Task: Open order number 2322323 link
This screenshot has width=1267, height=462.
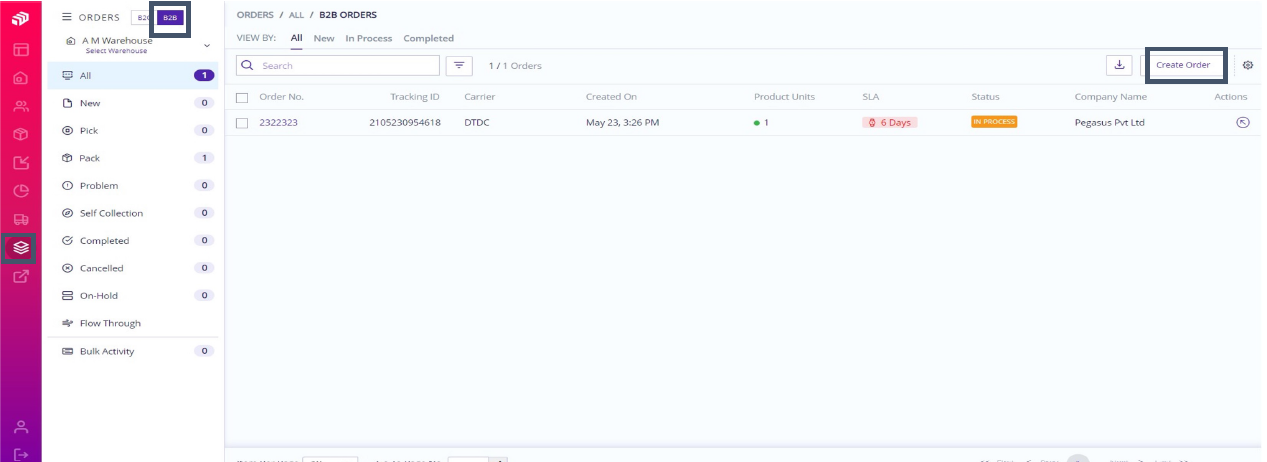Action: 278,122
